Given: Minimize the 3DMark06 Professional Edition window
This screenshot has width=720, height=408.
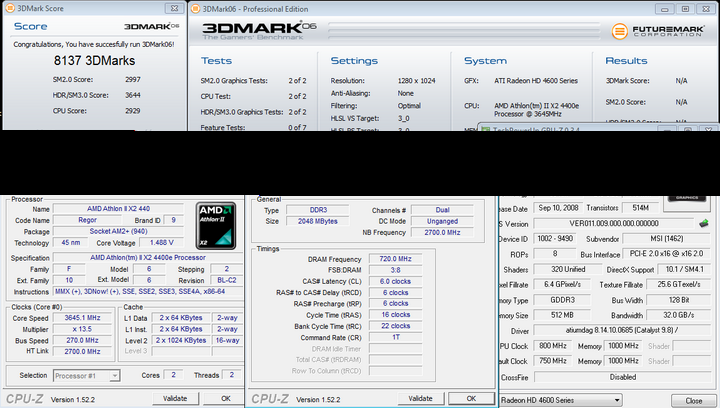Looking at the screenshot, I should (664, 9).
